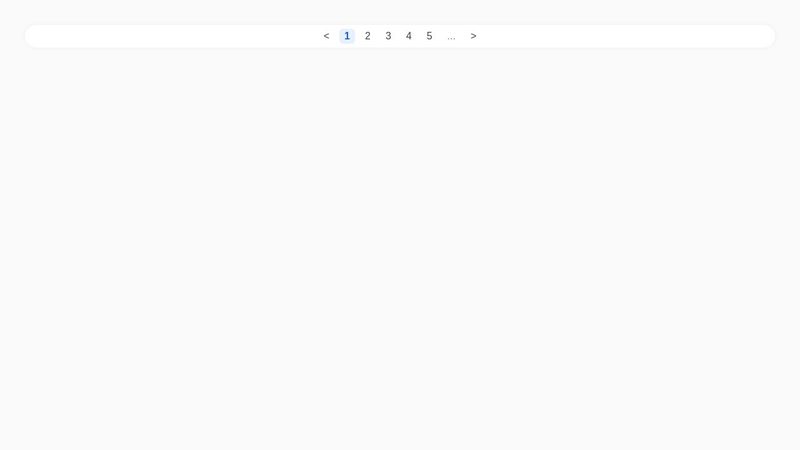The image size is (800, 450).
Task: Jump to page 3
Action: 388,36
